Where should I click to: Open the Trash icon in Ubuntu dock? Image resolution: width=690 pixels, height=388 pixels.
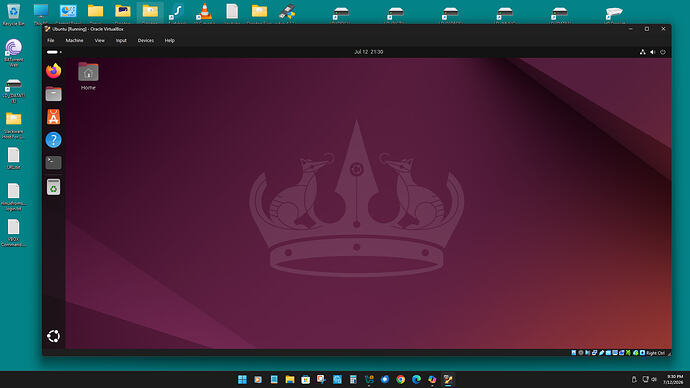(x=53, y=187)
